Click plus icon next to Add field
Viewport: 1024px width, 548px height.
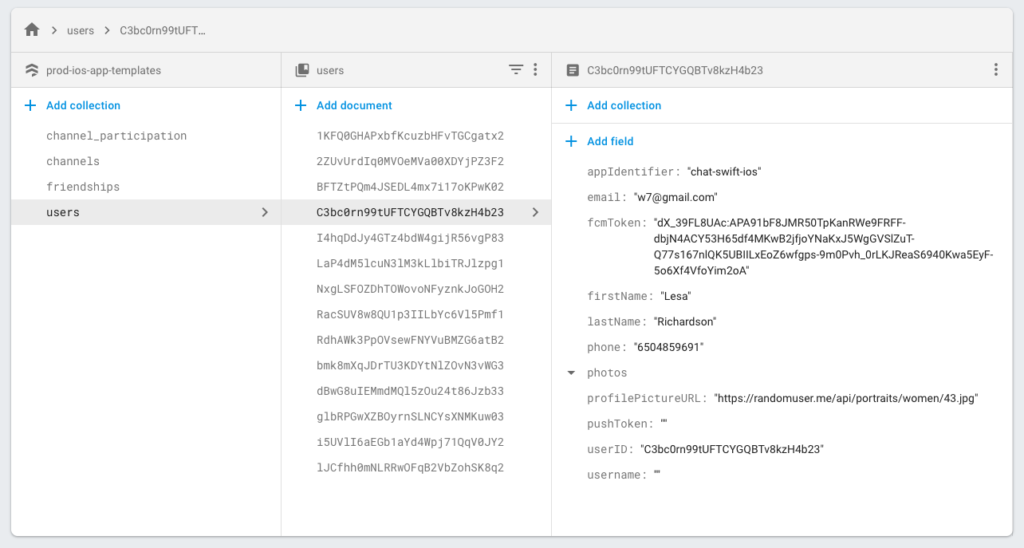pyautogui.click(x=571, y=141)
